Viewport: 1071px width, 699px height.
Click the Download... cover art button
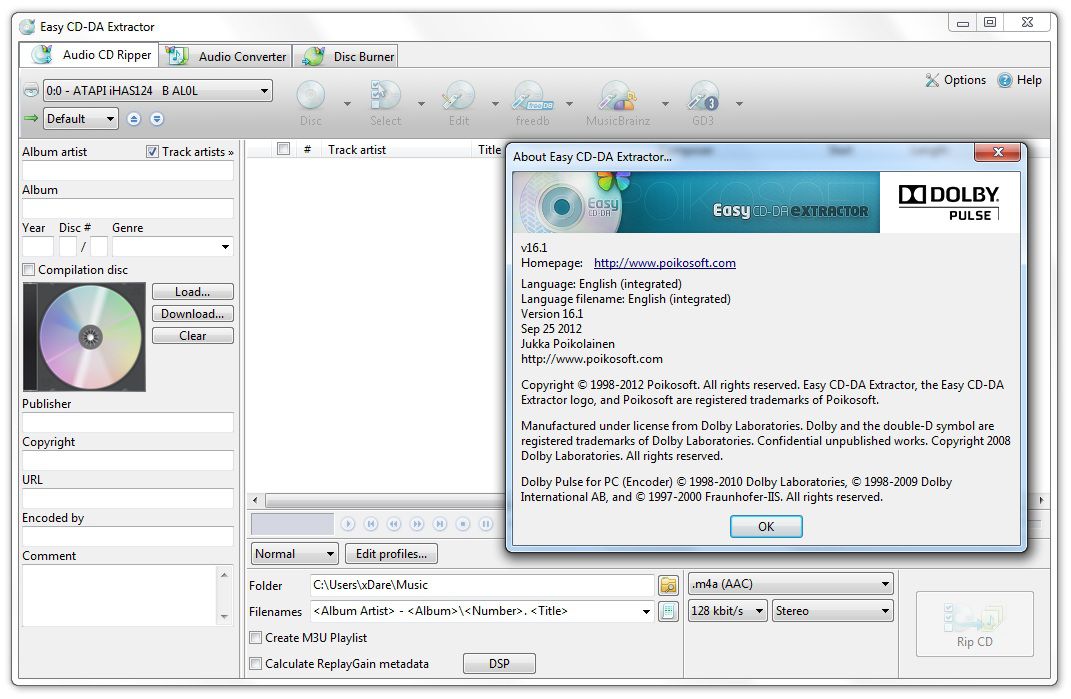pos(193,314)
